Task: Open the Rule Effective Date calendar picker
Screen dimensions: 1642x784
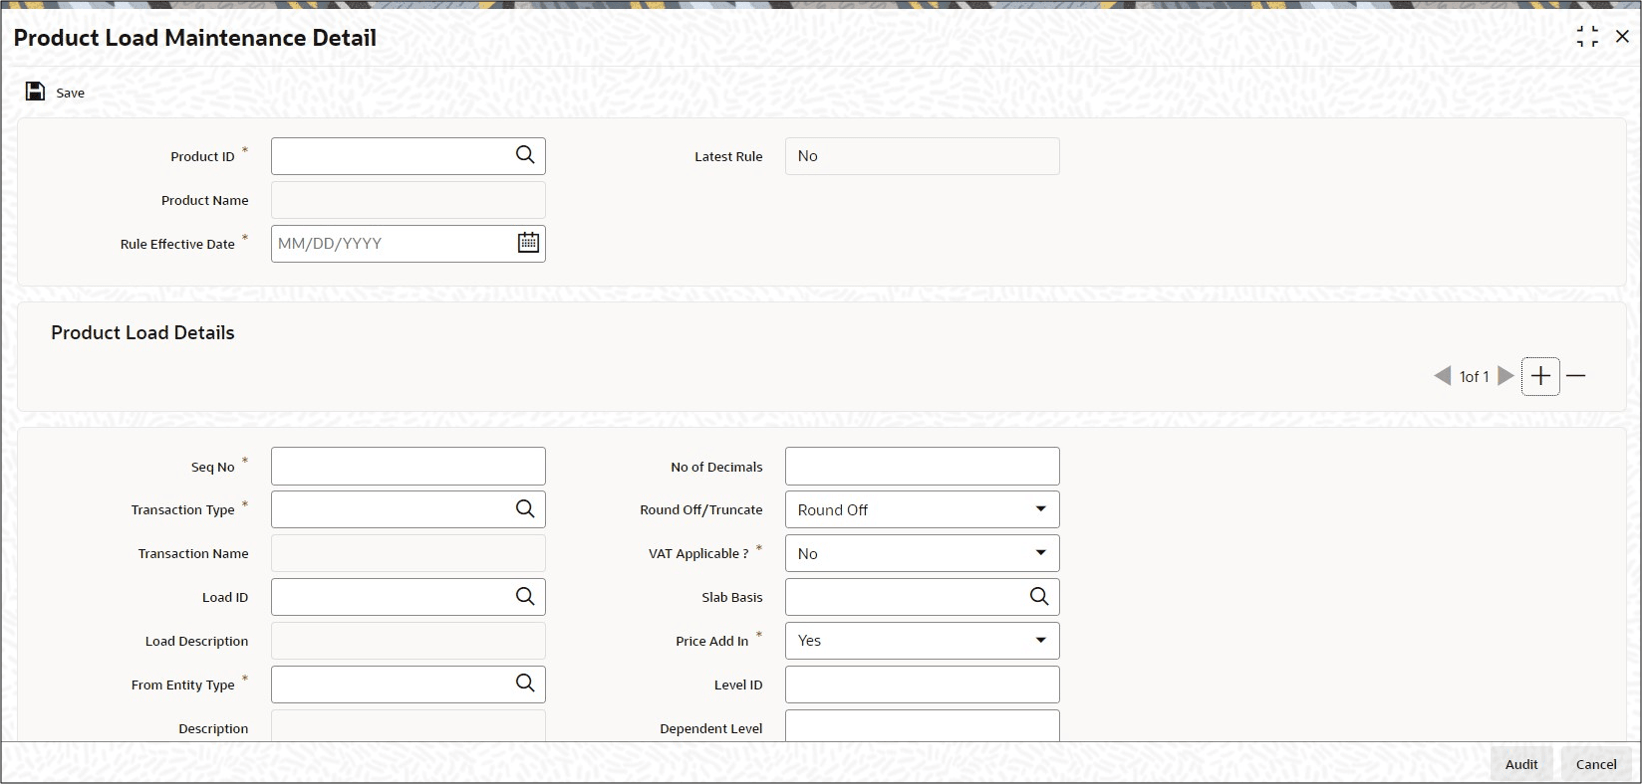Action: [528, 243]
